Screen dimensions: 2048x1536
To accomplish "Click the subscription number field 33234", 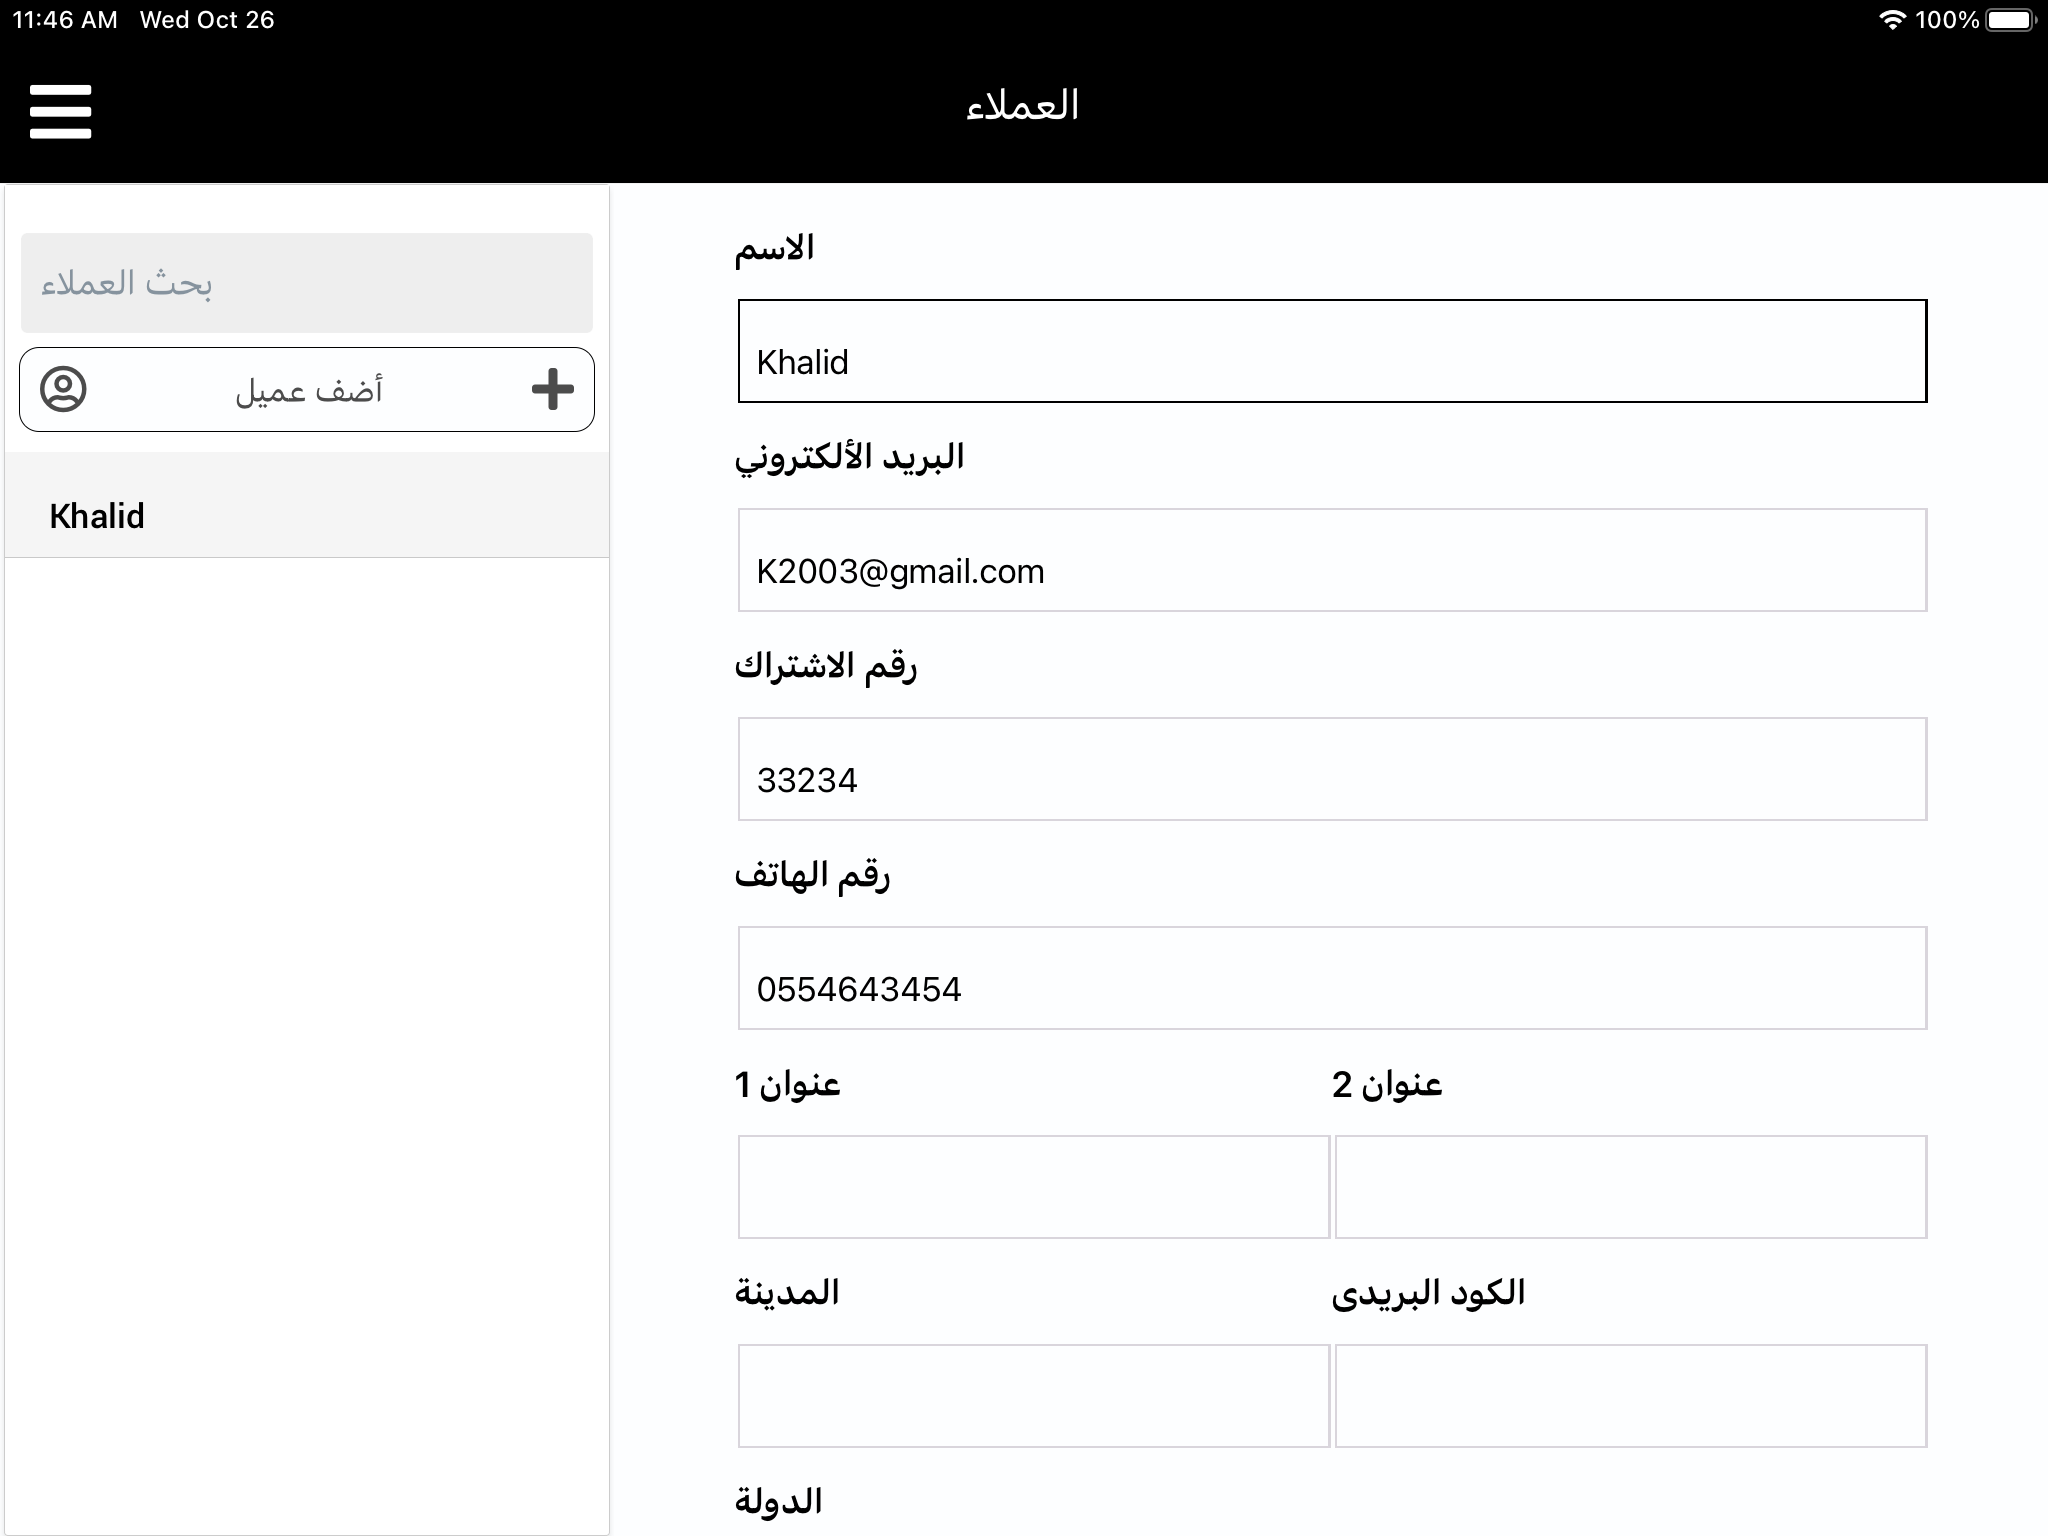I will tap(1332, 769).
